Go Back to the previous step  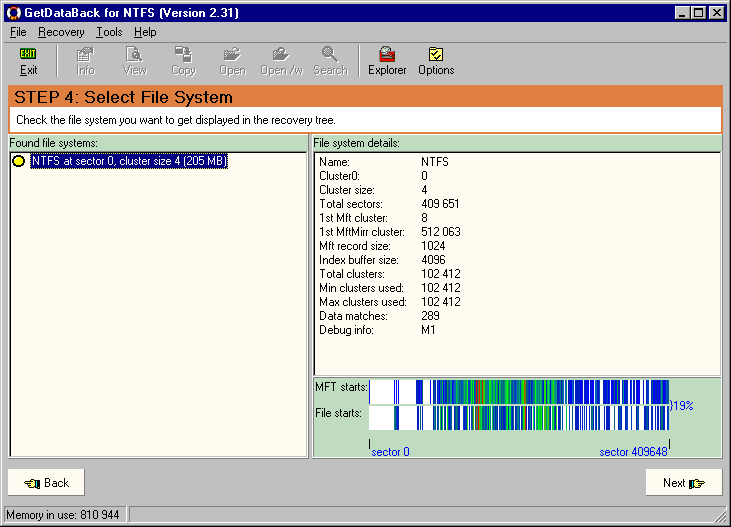[46, 483]
